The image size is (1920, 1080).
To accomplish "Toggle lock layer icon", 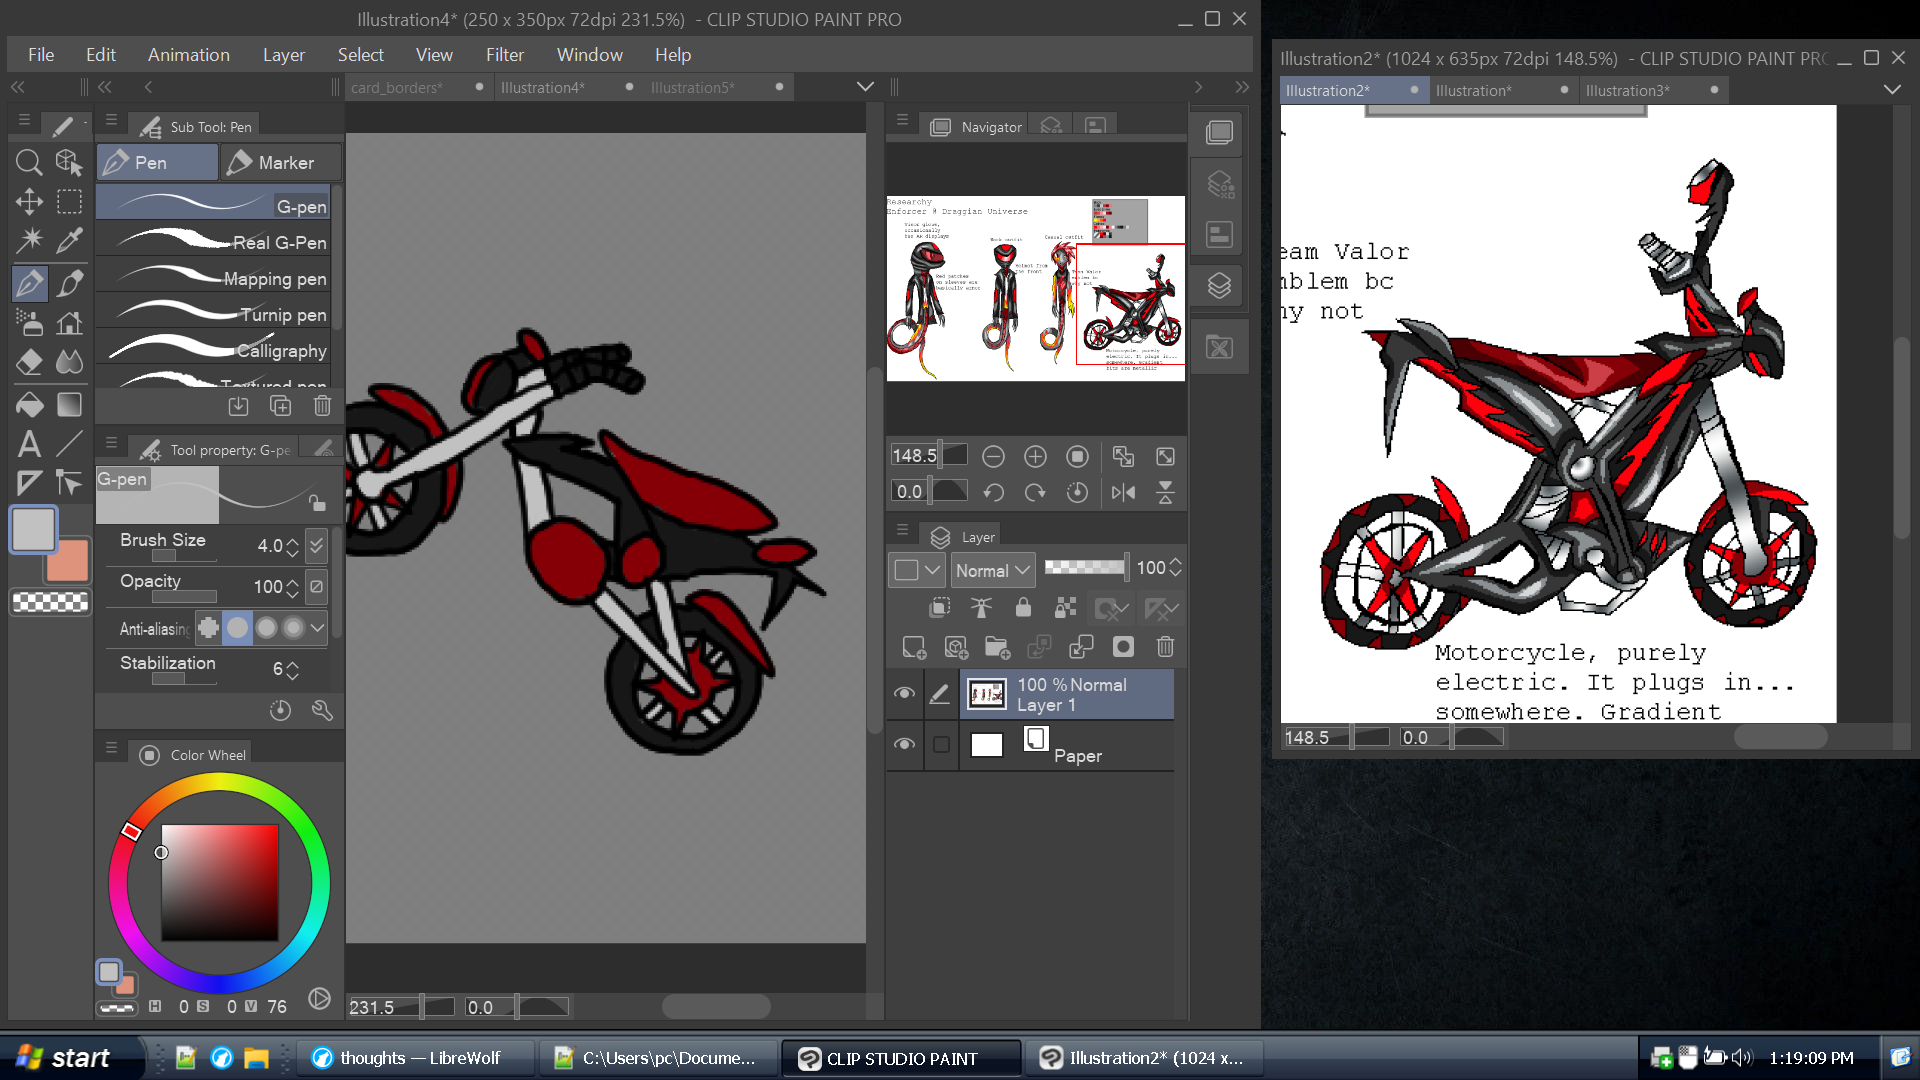I will click(x=1023, y=608).
